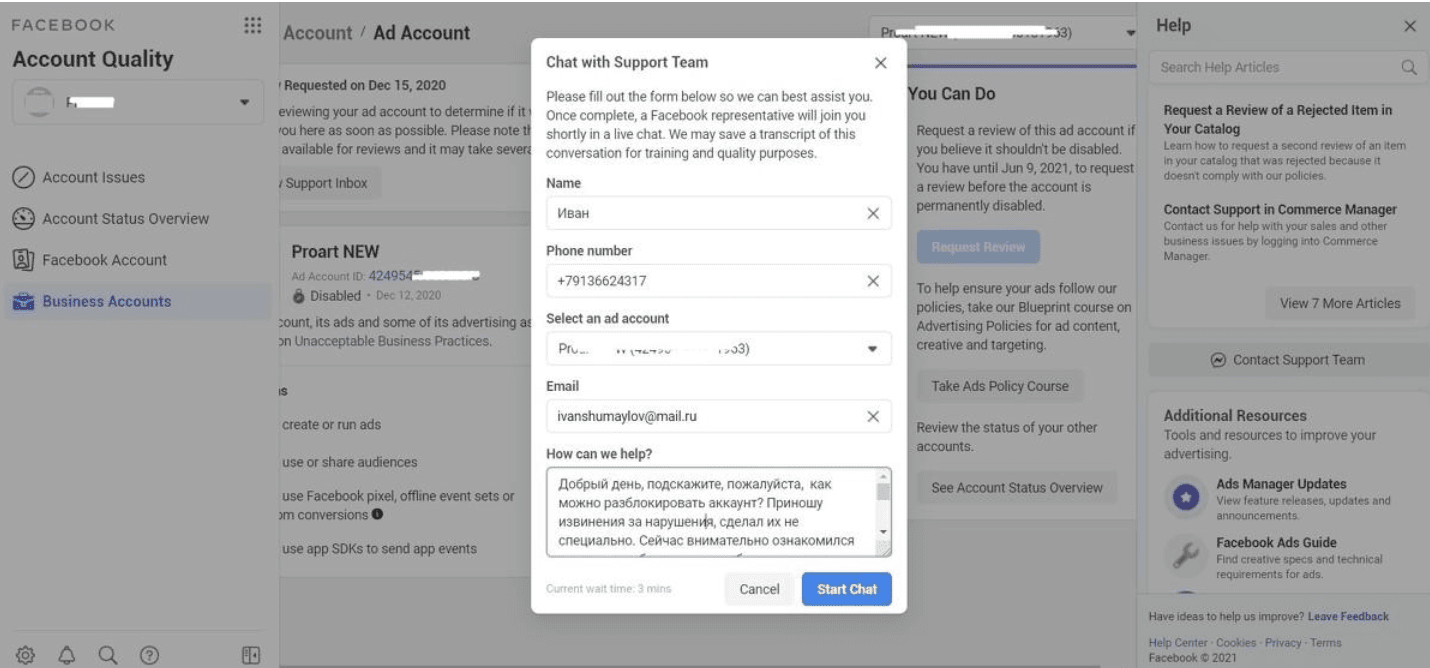Collapse the left navigation panel
The image size is (1430, 668).
coord(252,655)
